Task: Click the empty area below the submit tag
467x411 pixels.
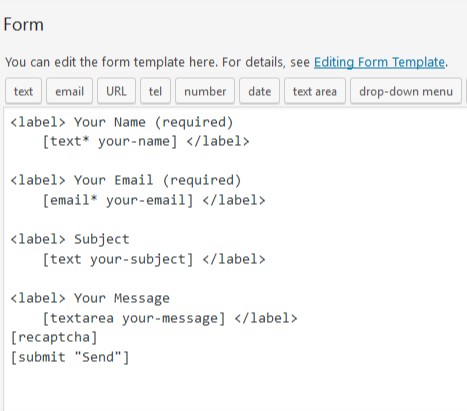Action: tap(233, 388)
